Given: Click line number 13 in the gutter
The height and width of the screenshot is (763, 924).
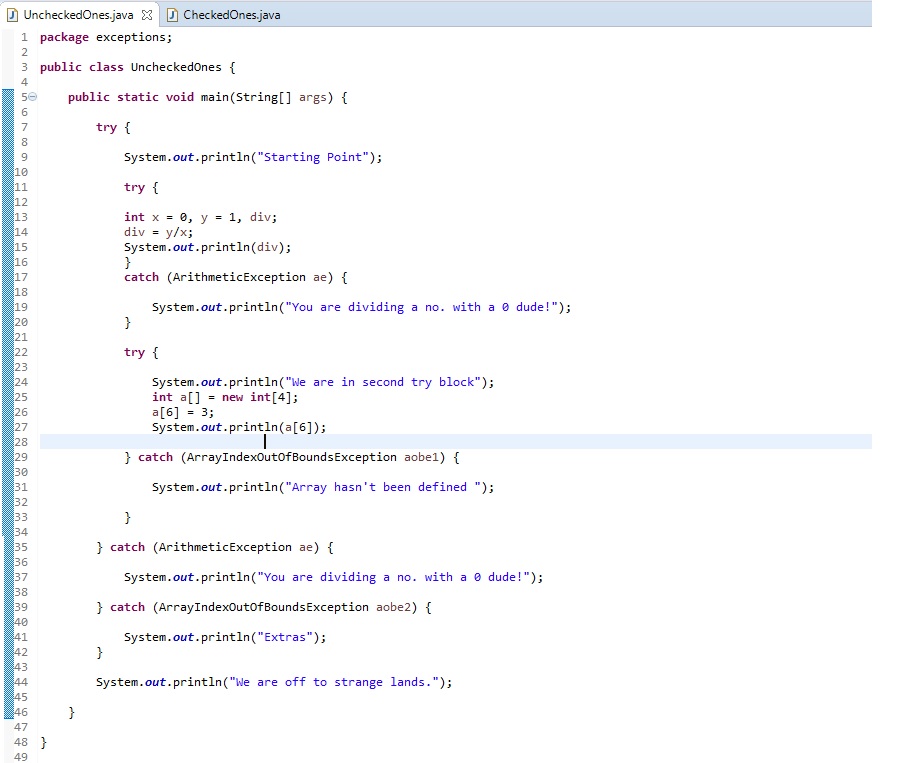Looking at the screenshot, I should tap(20, 217).
